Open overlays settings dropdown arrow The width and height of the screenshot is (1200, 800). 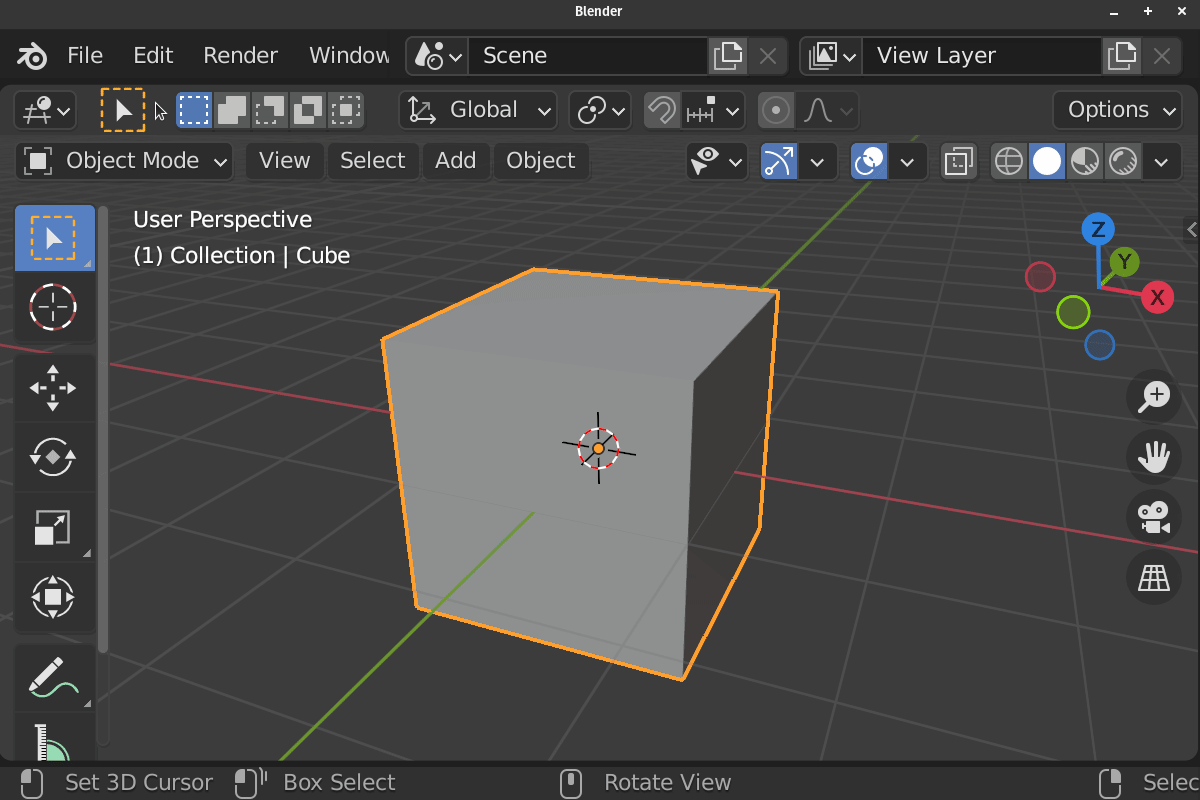908,161
